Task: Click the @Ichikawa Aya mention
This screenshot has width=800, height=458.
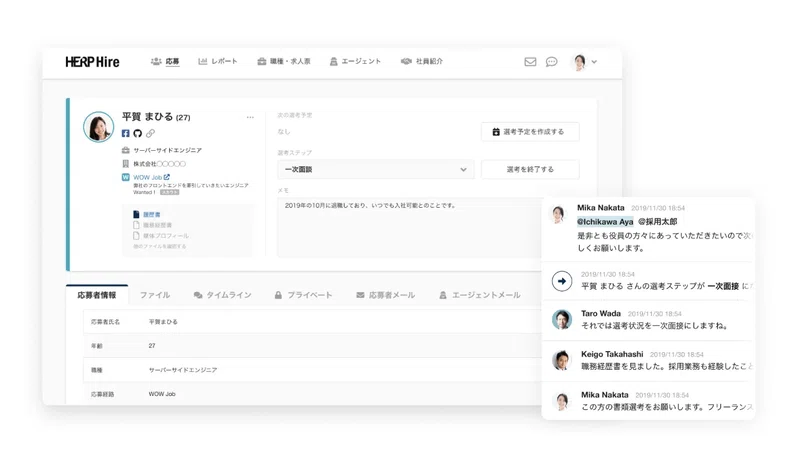Action: [x=605, y=221]
